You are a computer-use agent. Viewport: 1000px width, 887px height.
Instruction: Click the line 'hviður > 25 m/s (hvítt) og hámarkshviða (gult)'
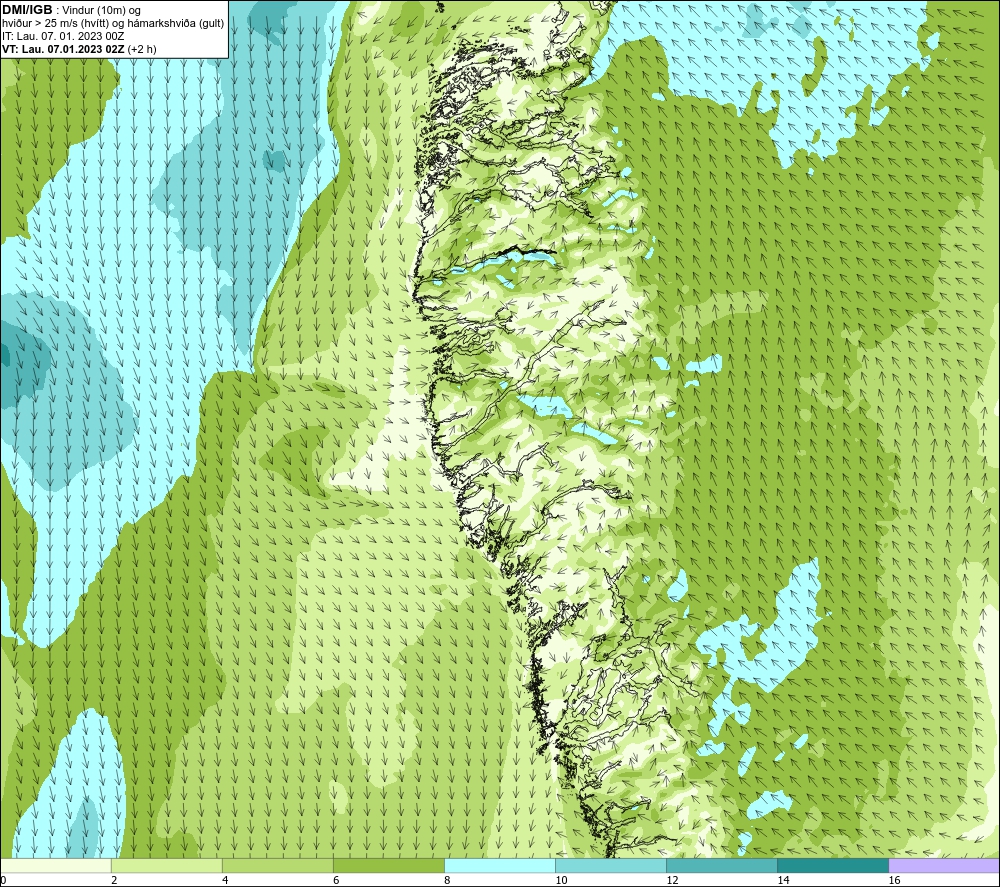tap(113, 23)
